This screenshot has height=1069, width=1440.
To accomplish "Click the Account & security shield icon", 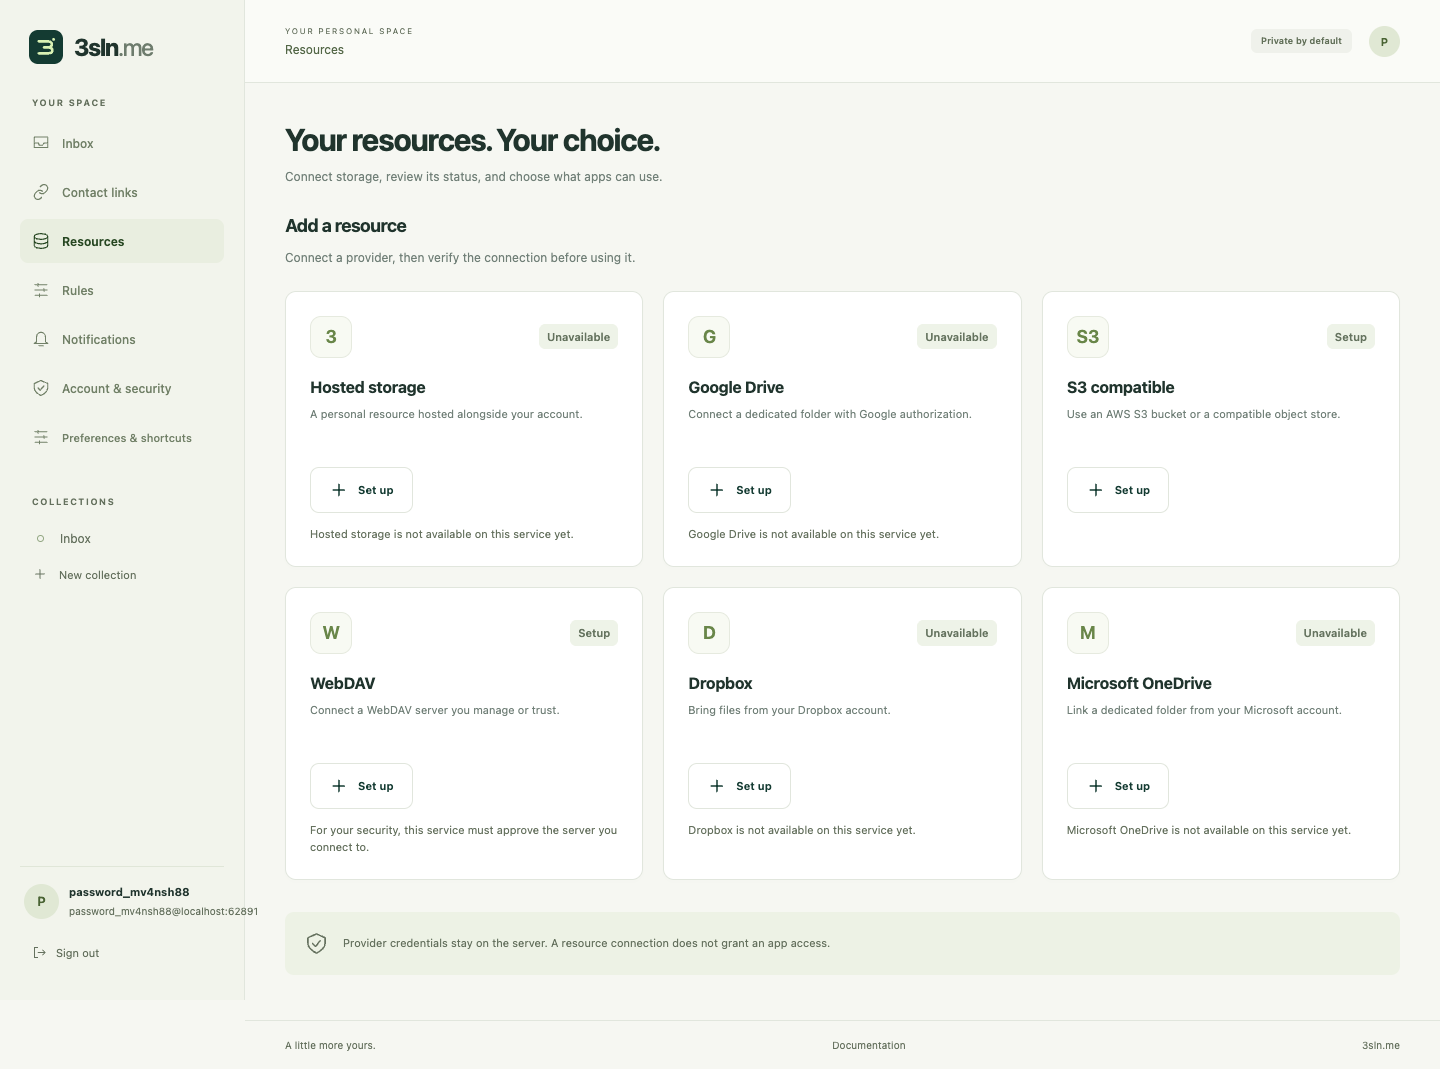I will (41, 388).
